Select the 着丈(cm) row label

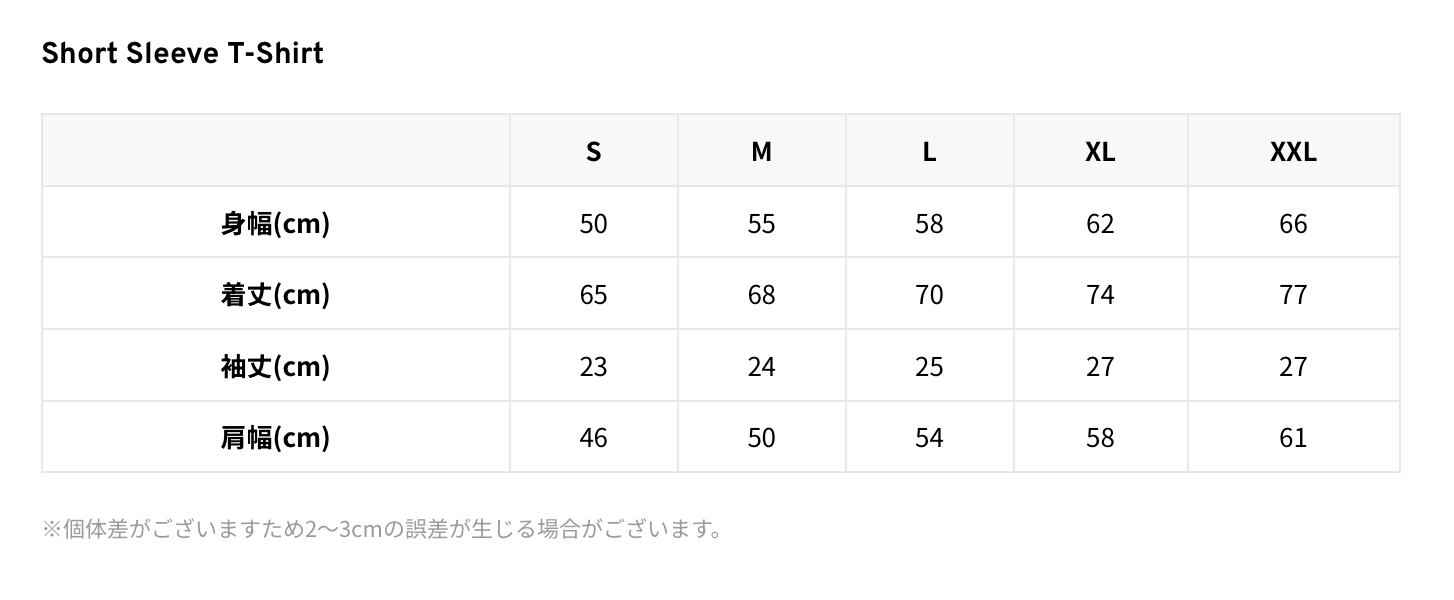coord(275,295)
